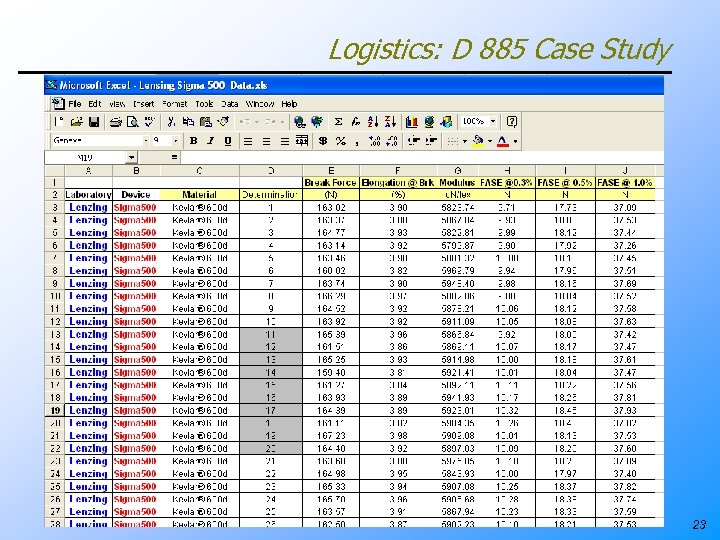Open the Name Box dropdown arrow
This screenshot has height=540, width=720.
tap(131, 158)
